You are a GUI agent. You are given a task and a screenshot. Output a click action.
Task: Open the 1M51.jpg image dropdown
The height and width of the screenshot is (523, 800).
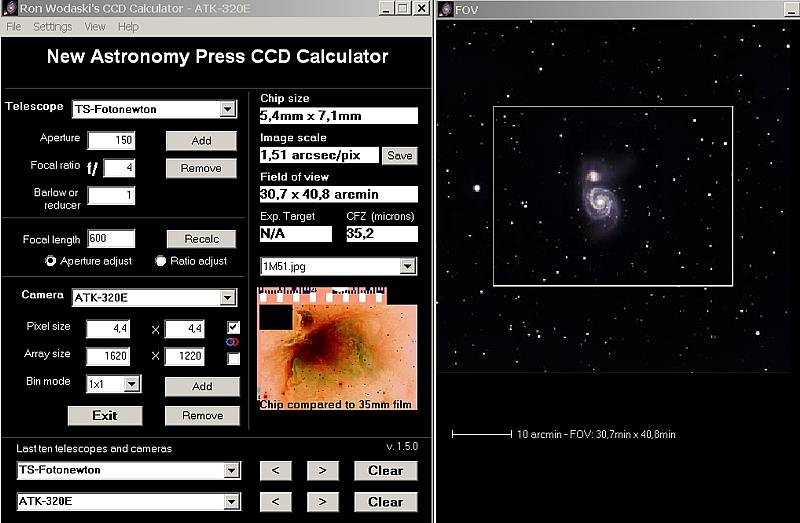click(x=407, y=266)
